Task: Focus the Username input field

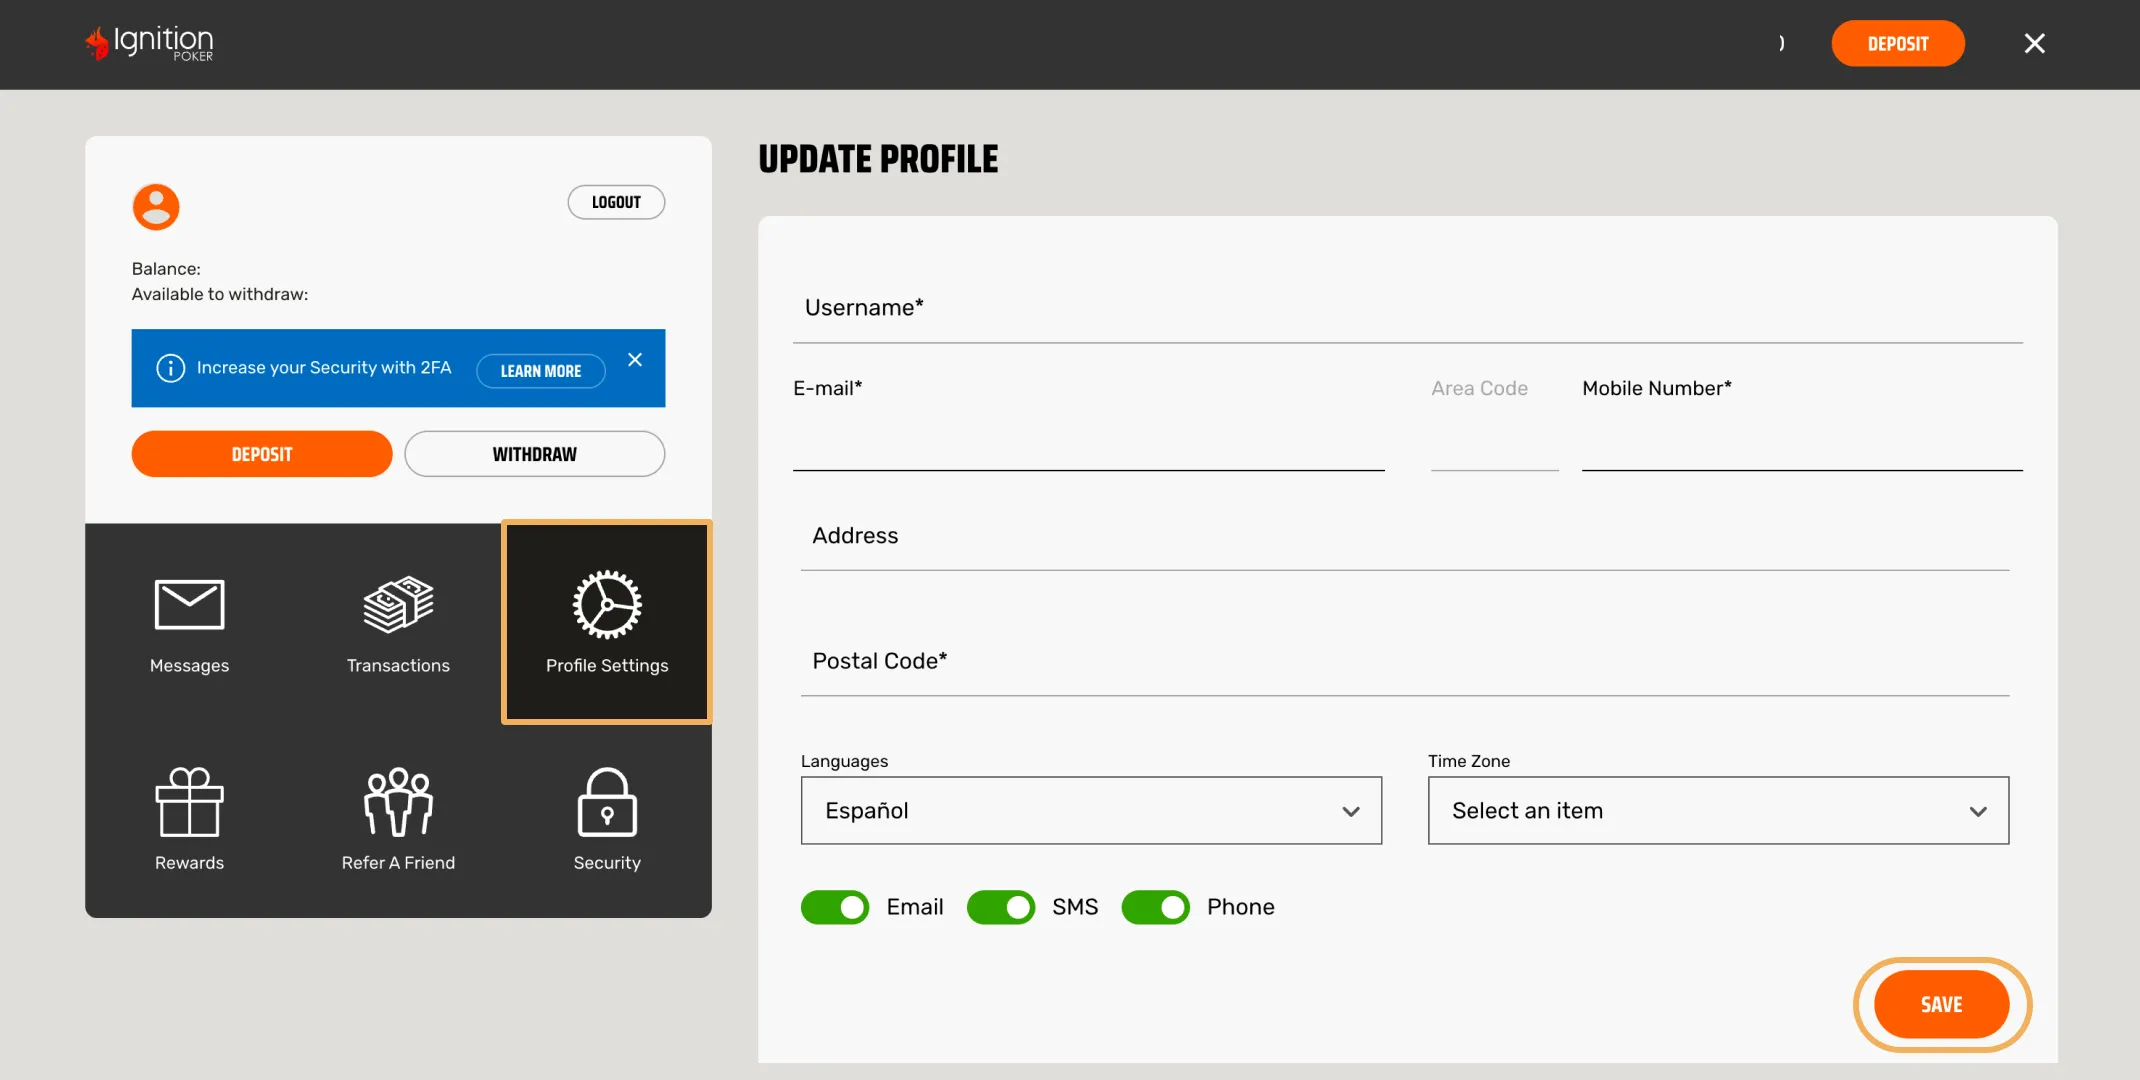Action: [1408, 308]
